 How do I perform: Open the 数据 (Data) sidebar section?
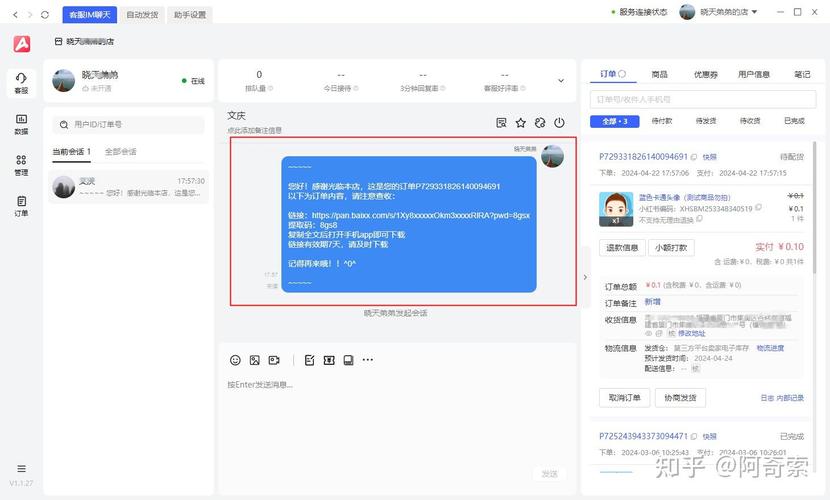point(21,124)
